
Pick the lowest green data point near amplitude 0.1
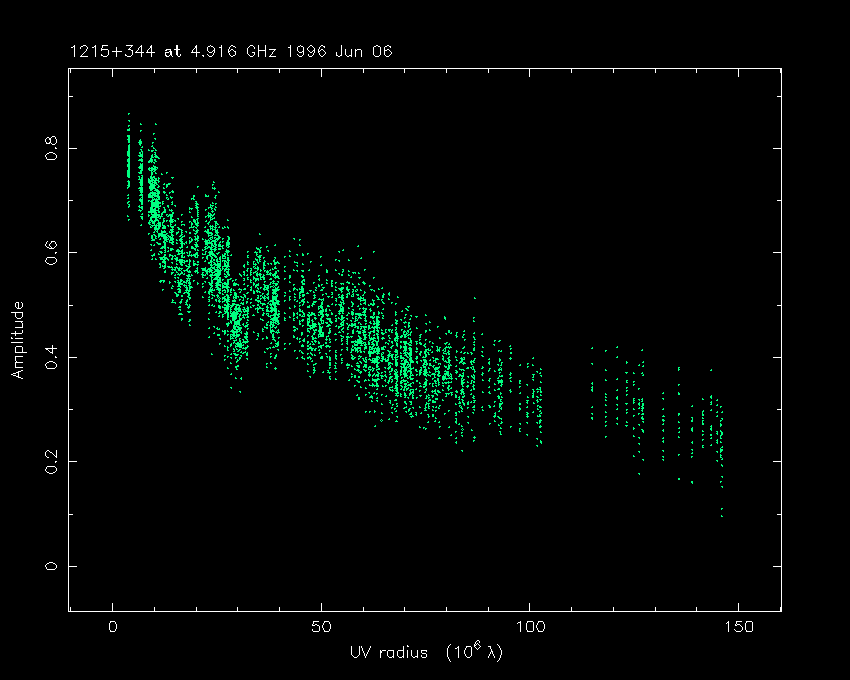tap(722, 516)
